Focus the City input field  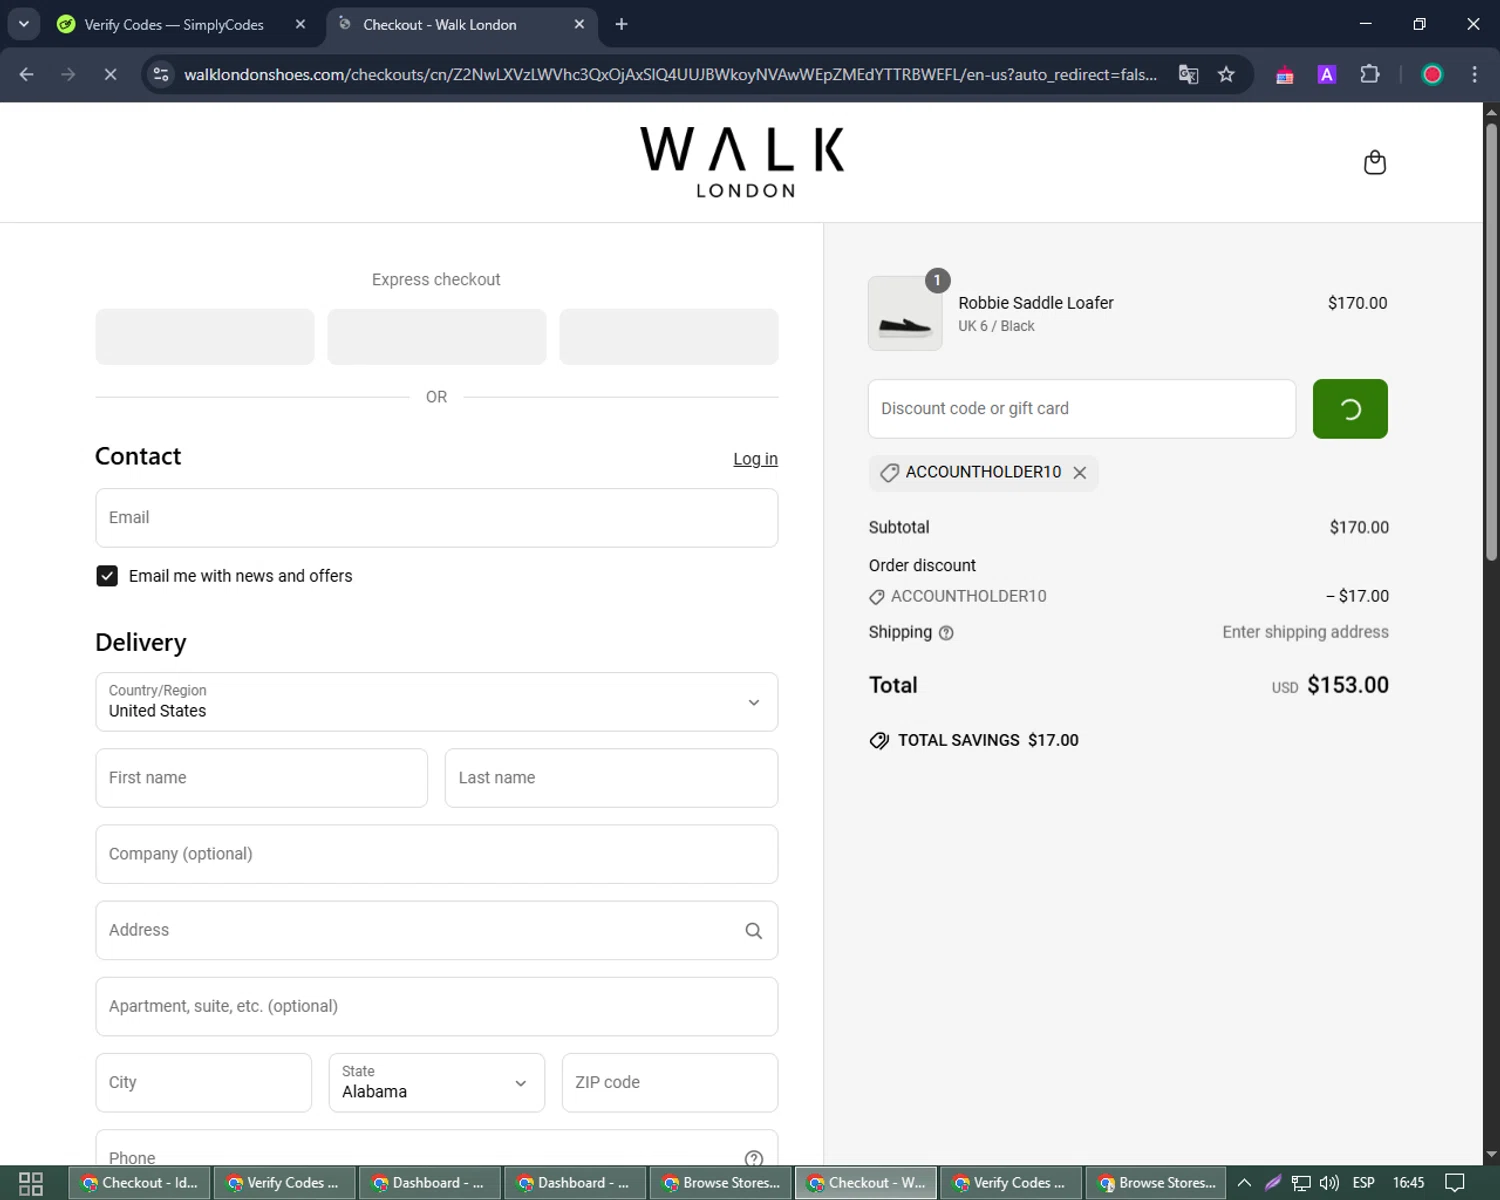(x=204, y=1083)
